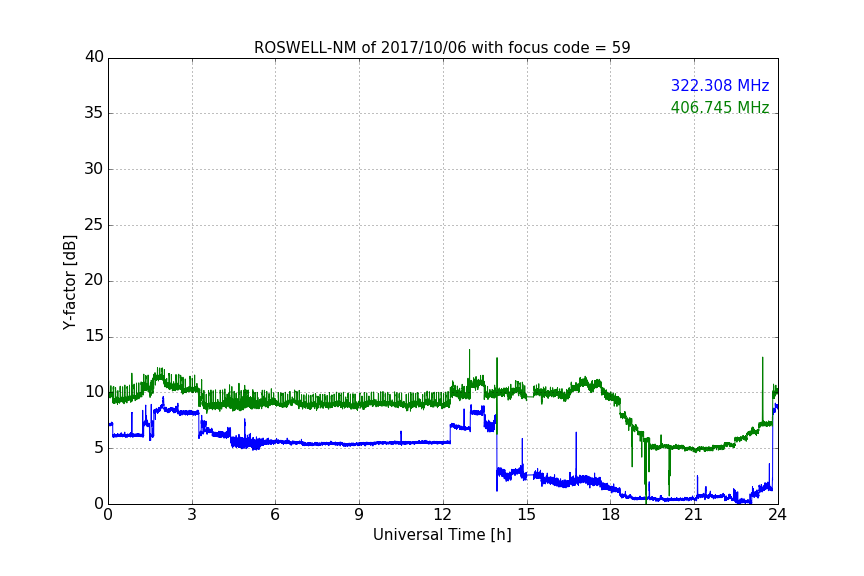Click the 'Universal Time [h]' axis label
864x576 pixels.
pyautogui.click(x=442, y=535)
